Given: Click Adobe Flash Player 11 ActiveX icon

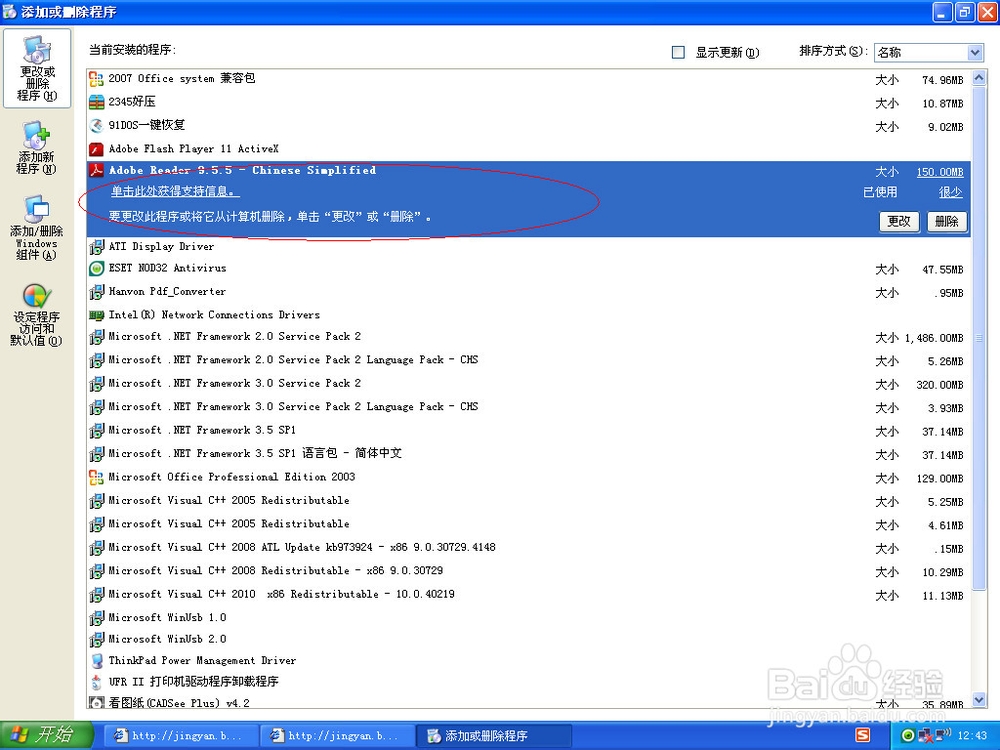Looking at the screenshot, I should pyautogui.click(x=96, y=149).
